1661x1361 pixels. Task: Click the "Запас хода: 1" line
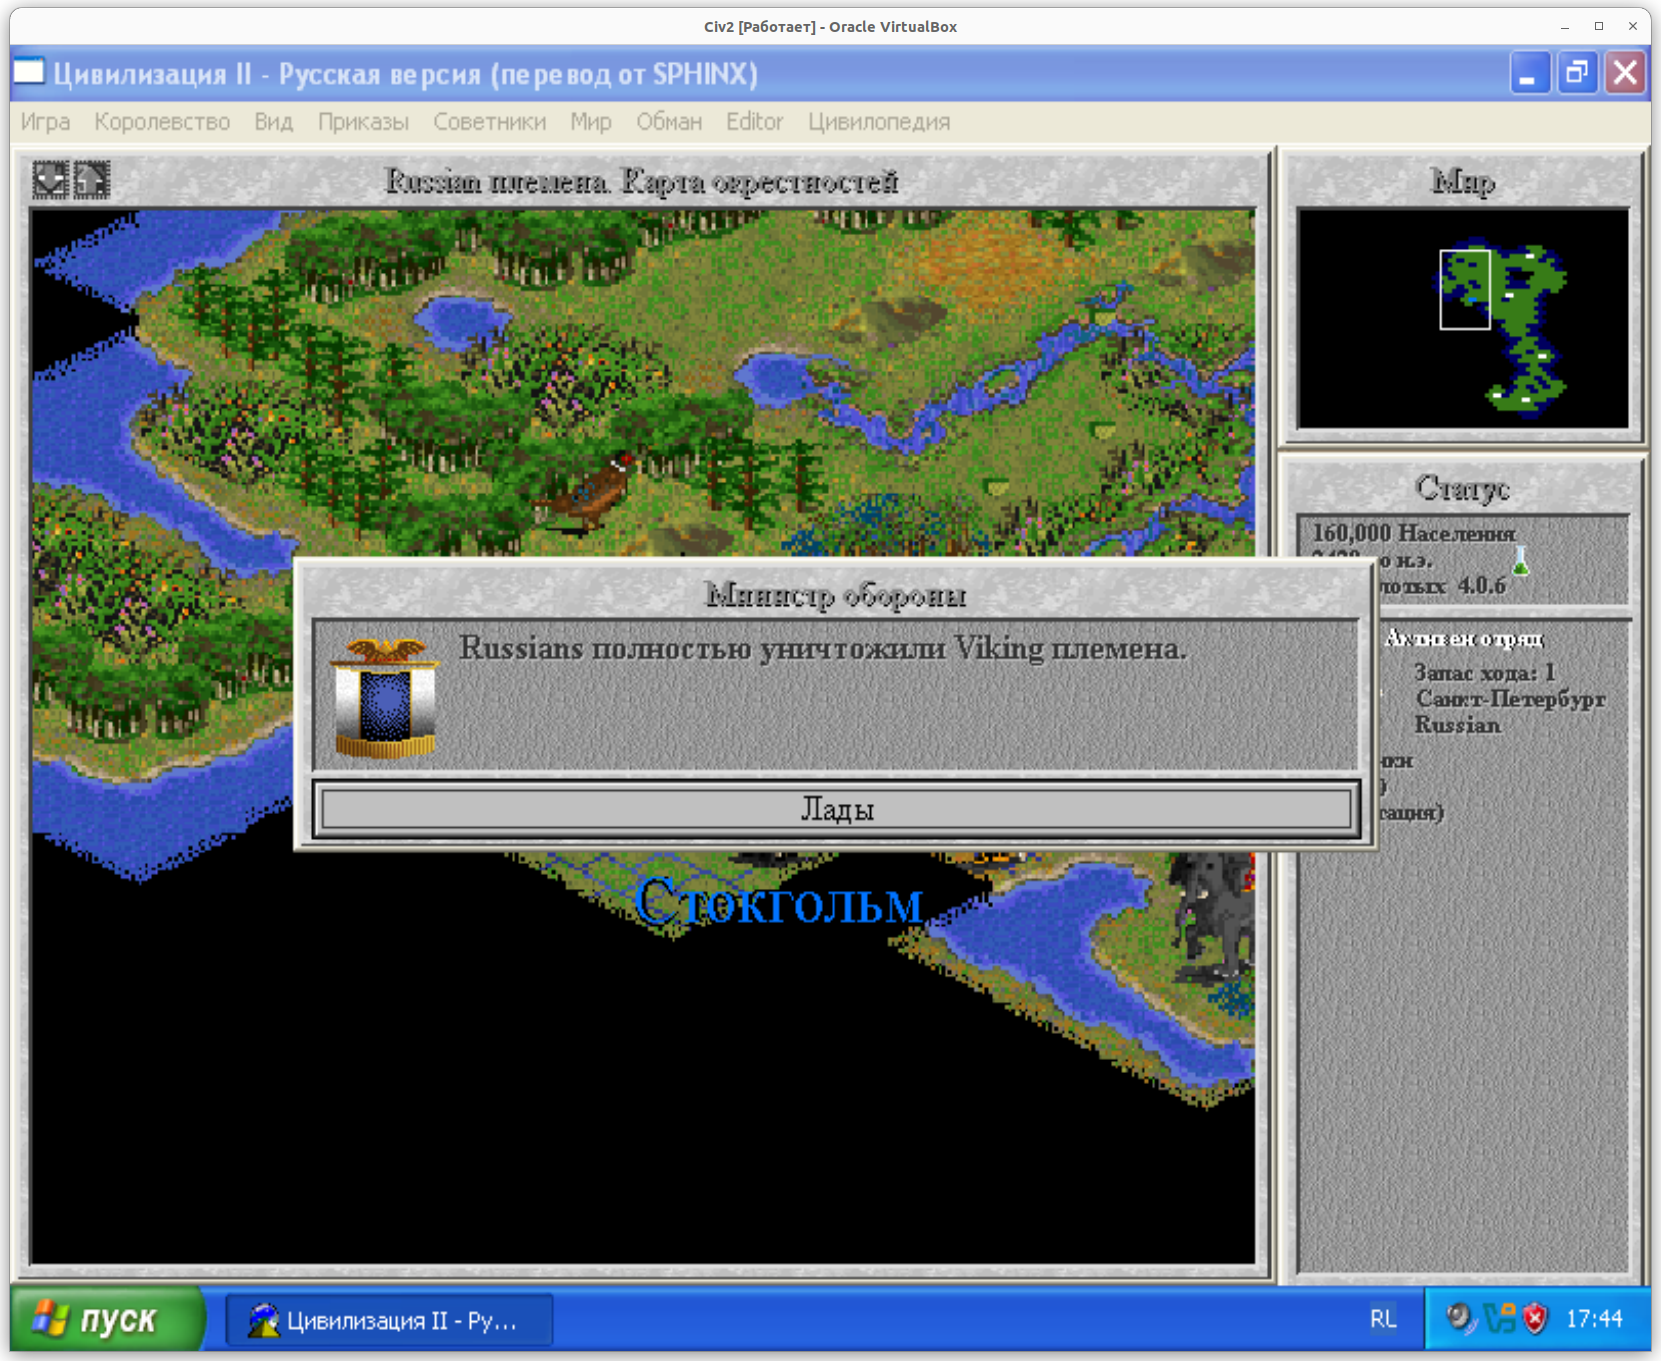pyautogui.click(x=1485, y=672)
